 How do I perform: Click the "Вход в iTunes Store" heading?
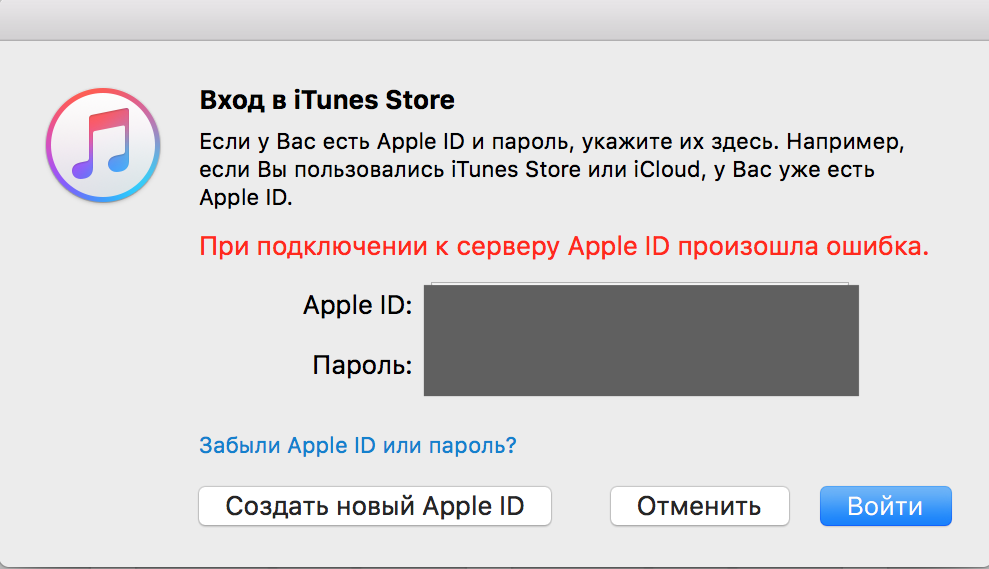tap(327, 101)
